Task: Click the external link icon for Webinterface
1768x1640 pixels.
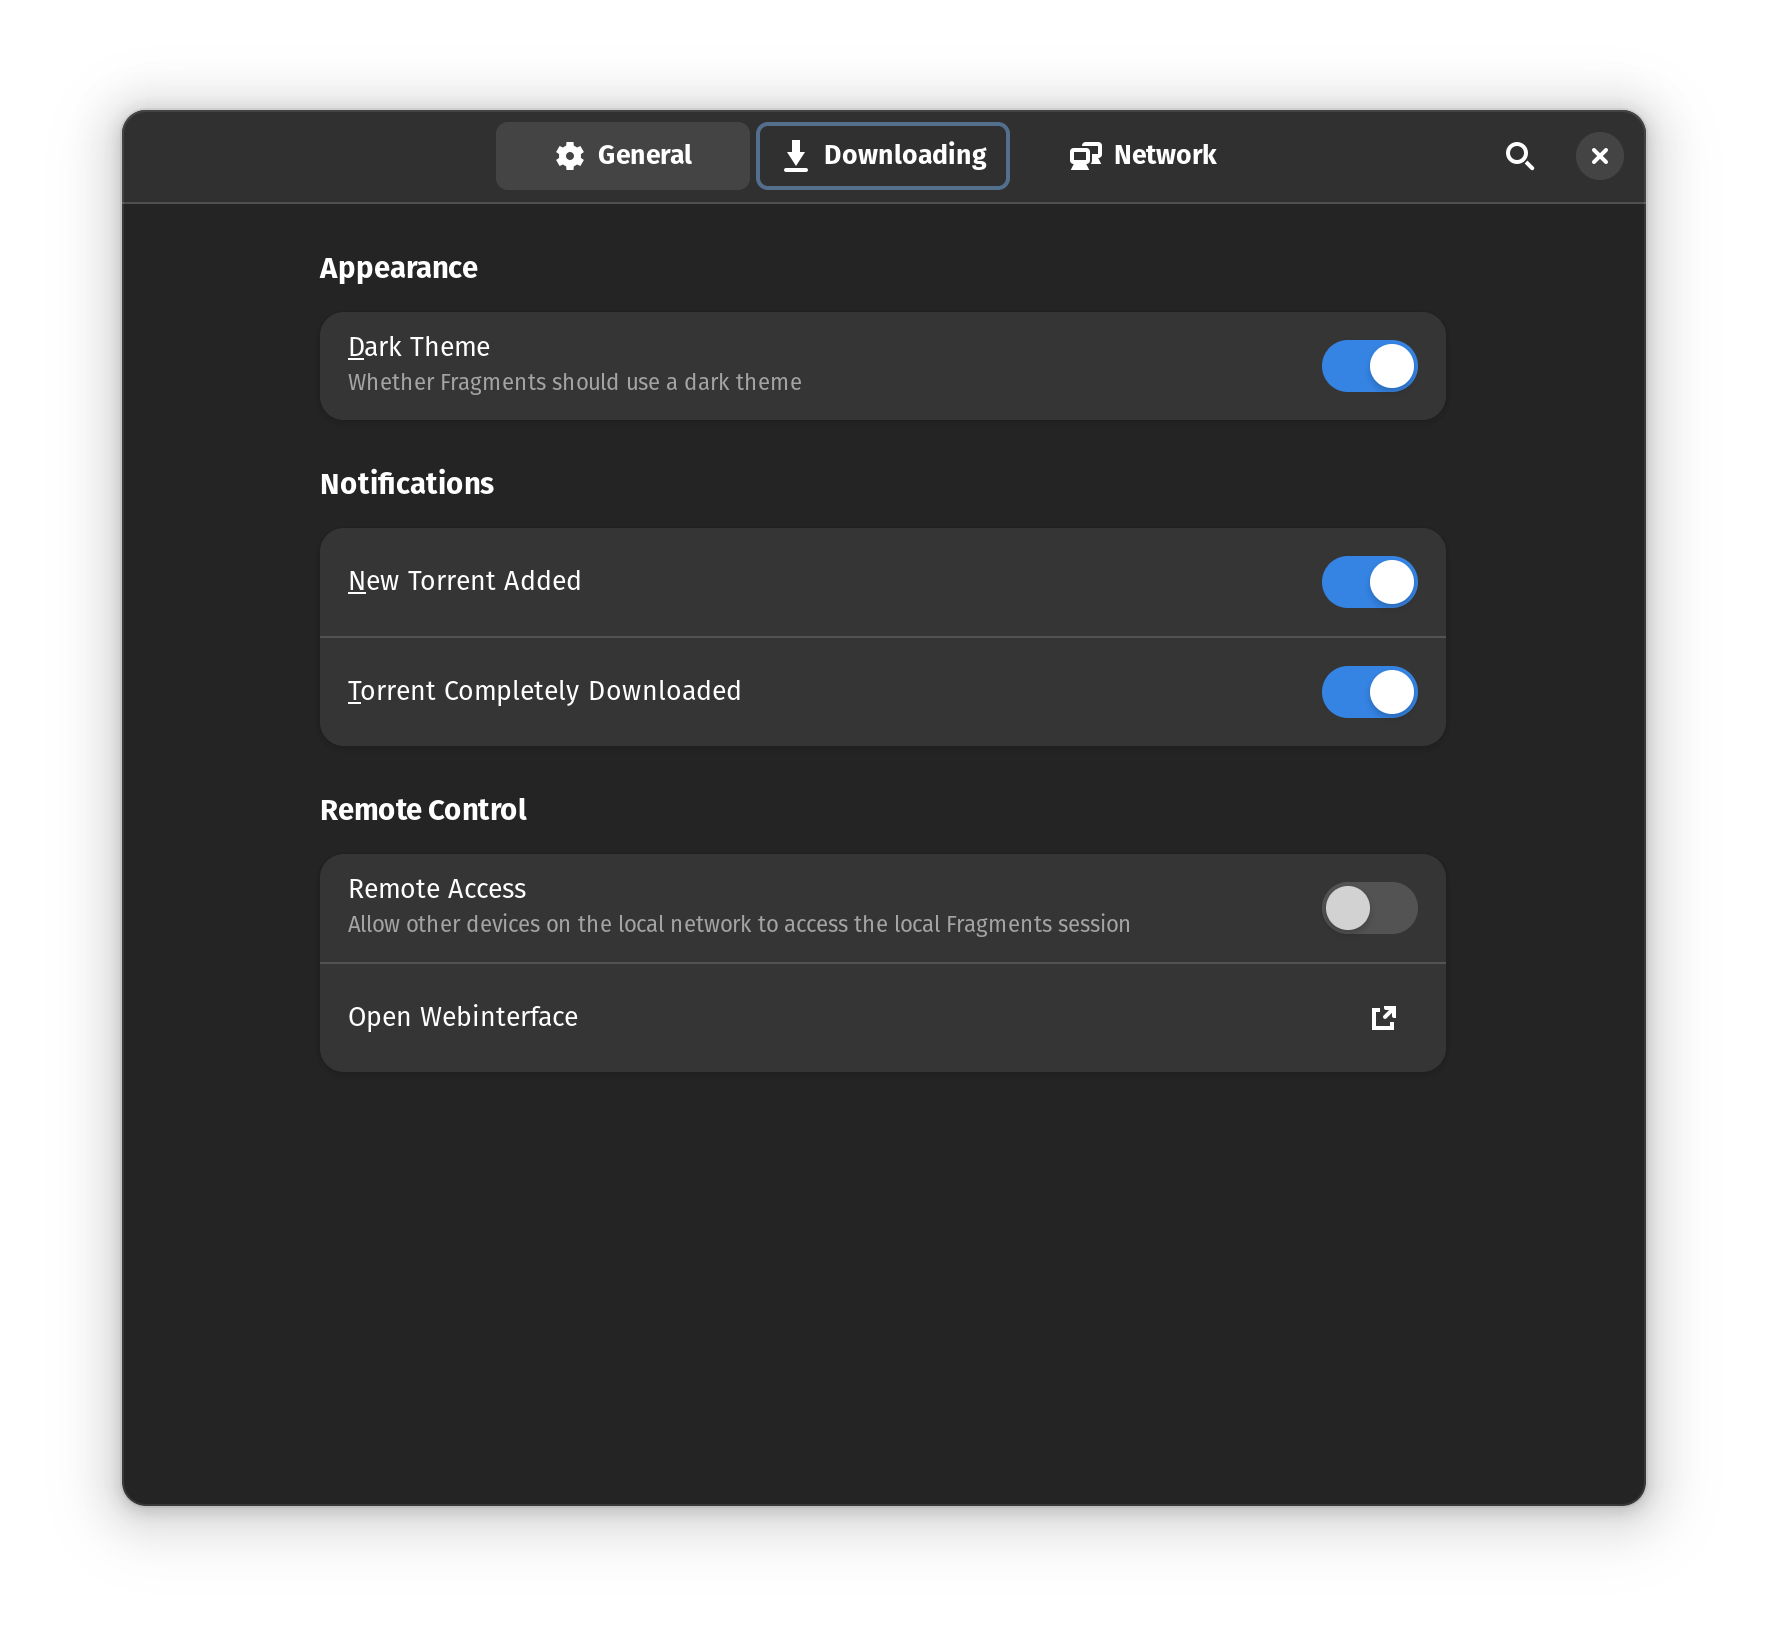Action: pyautogui.click(x=1383, y=1018)
